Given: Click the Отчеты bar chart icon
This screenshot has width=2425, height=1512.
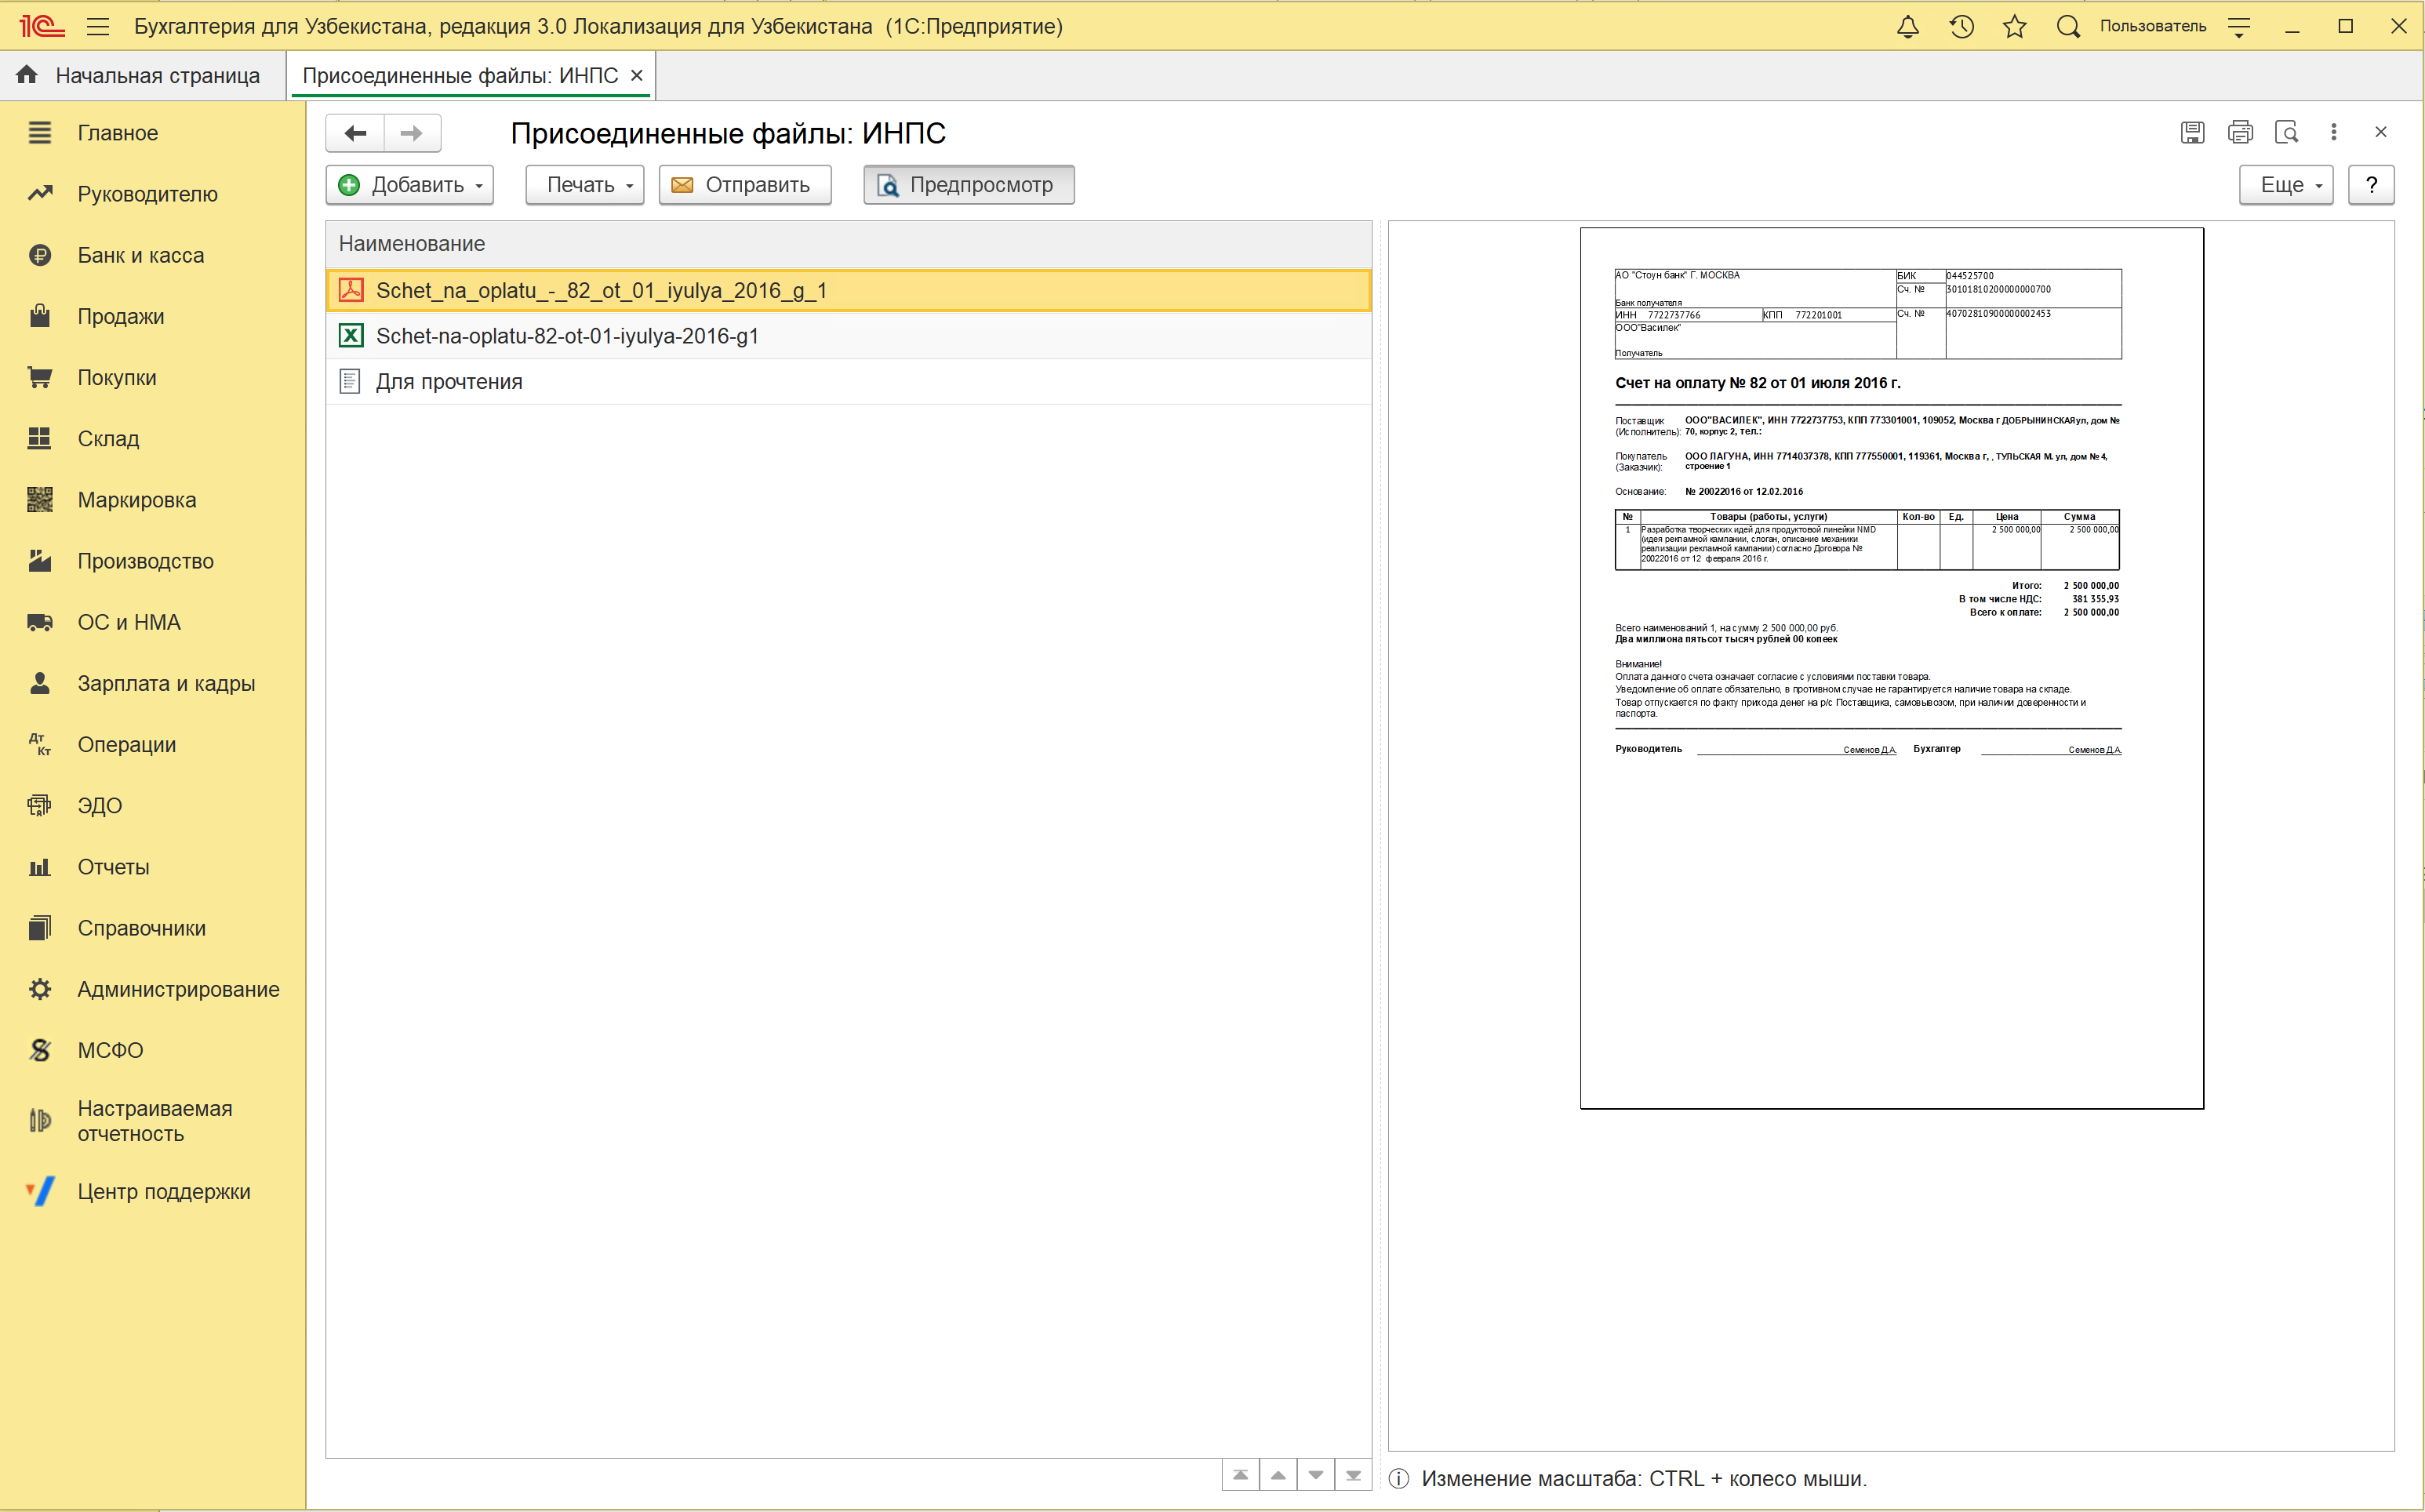Looking at the screenshot, I should tap(40, 867).
